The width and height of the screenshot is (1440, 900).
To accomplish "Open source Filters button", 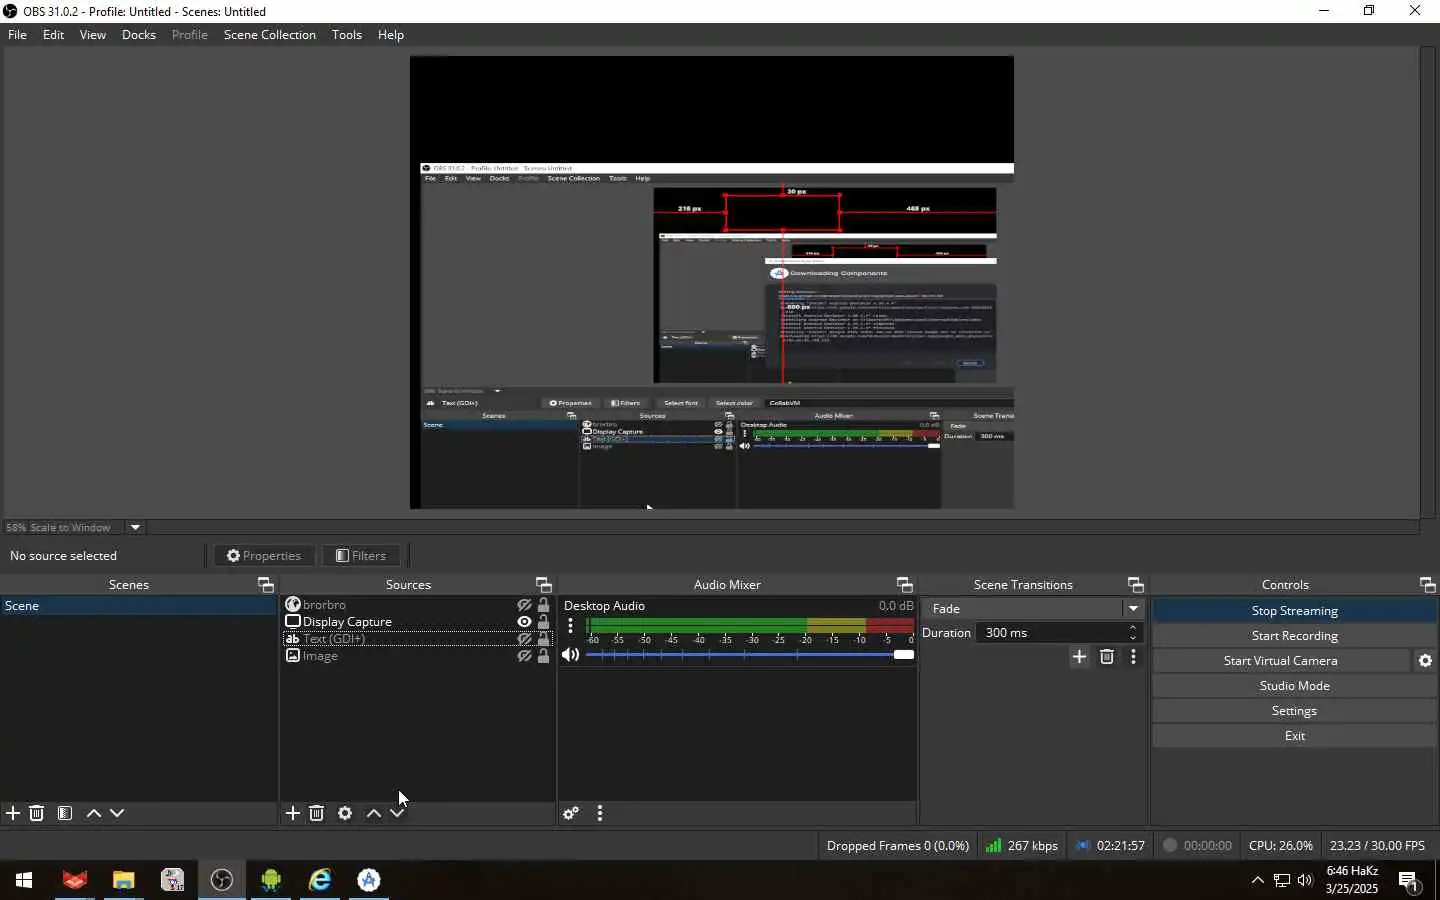I will (361, 556).
